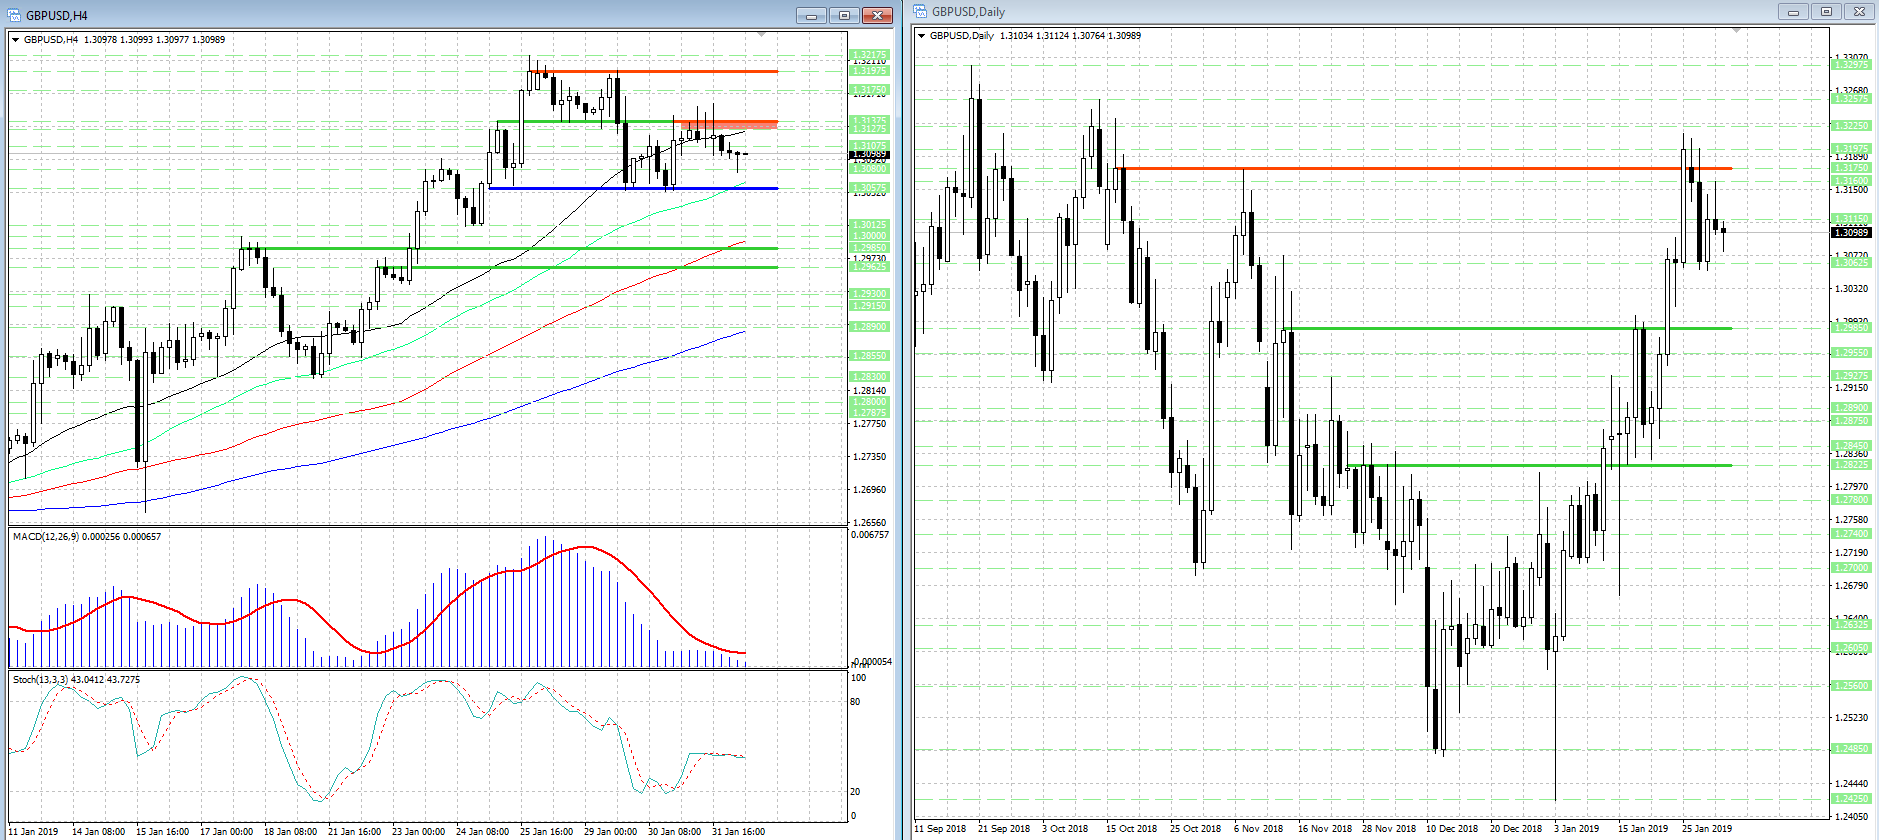
Task: Click the '10 Dec 2018' date on Daily time axis
Action: click(x=1452, y=829)
